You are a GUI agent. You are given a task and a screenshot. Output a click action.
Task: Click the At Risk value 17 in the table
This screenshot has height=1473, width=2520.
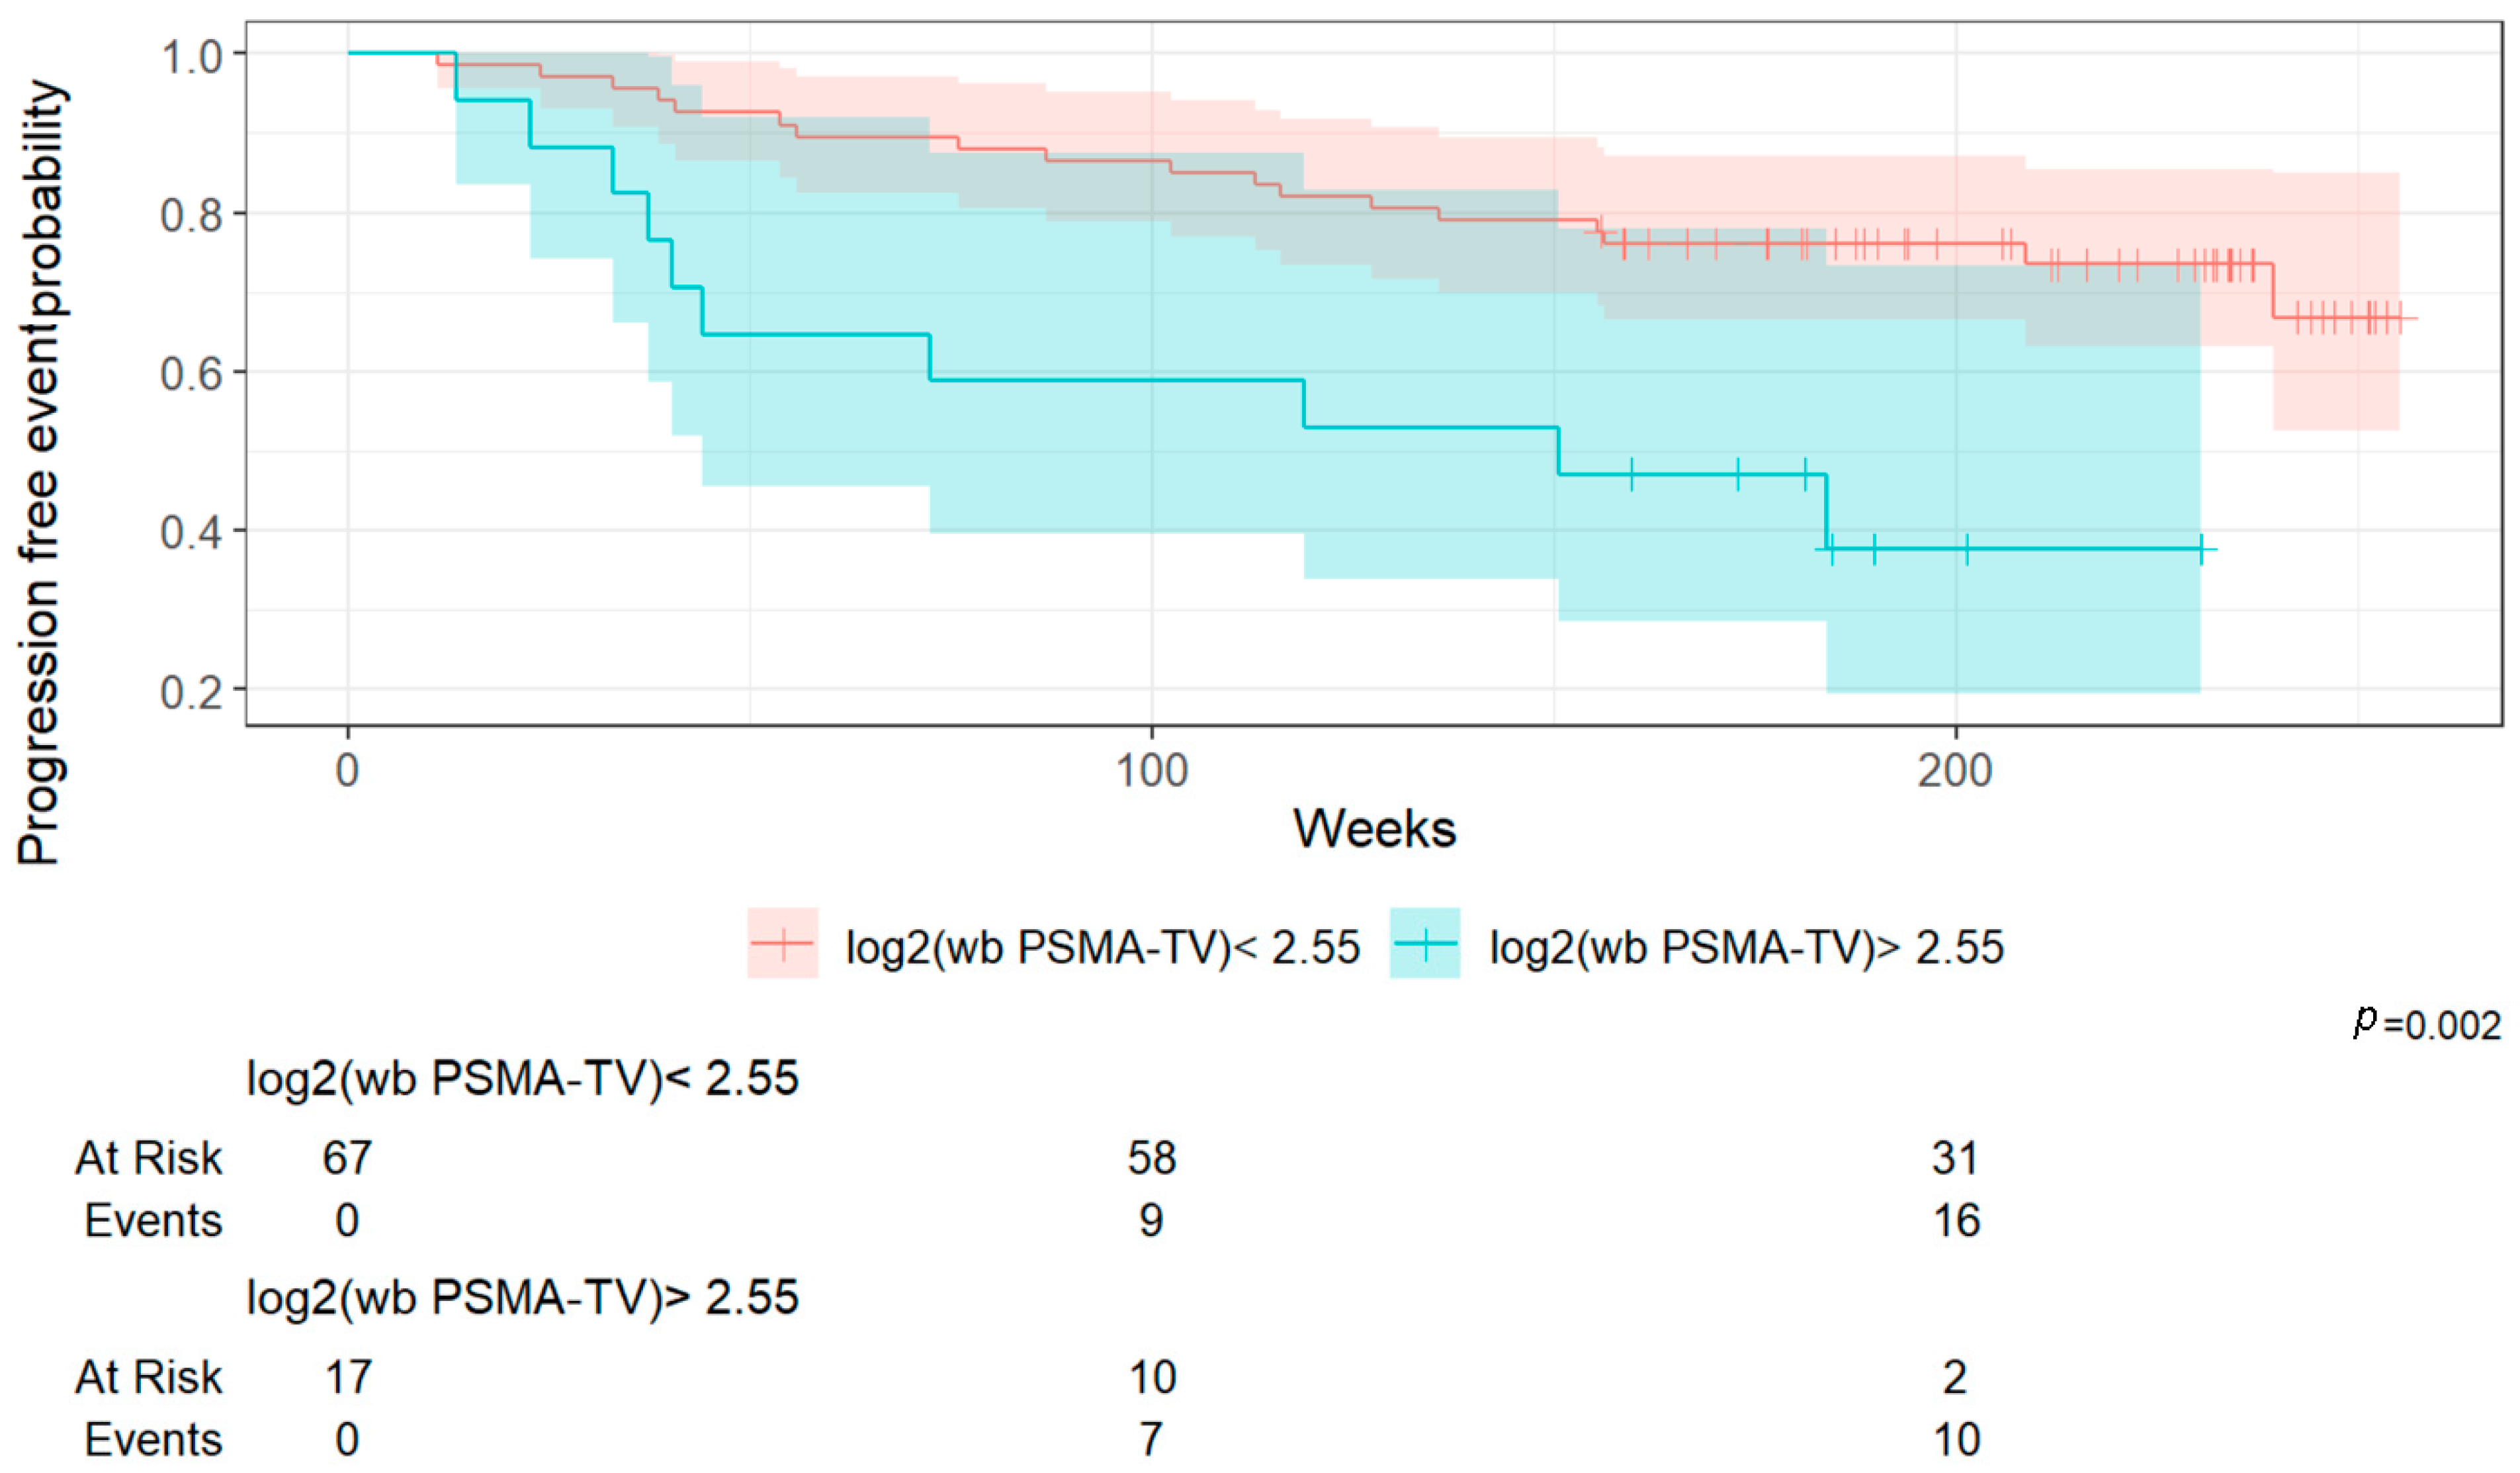coord(347,1377)
